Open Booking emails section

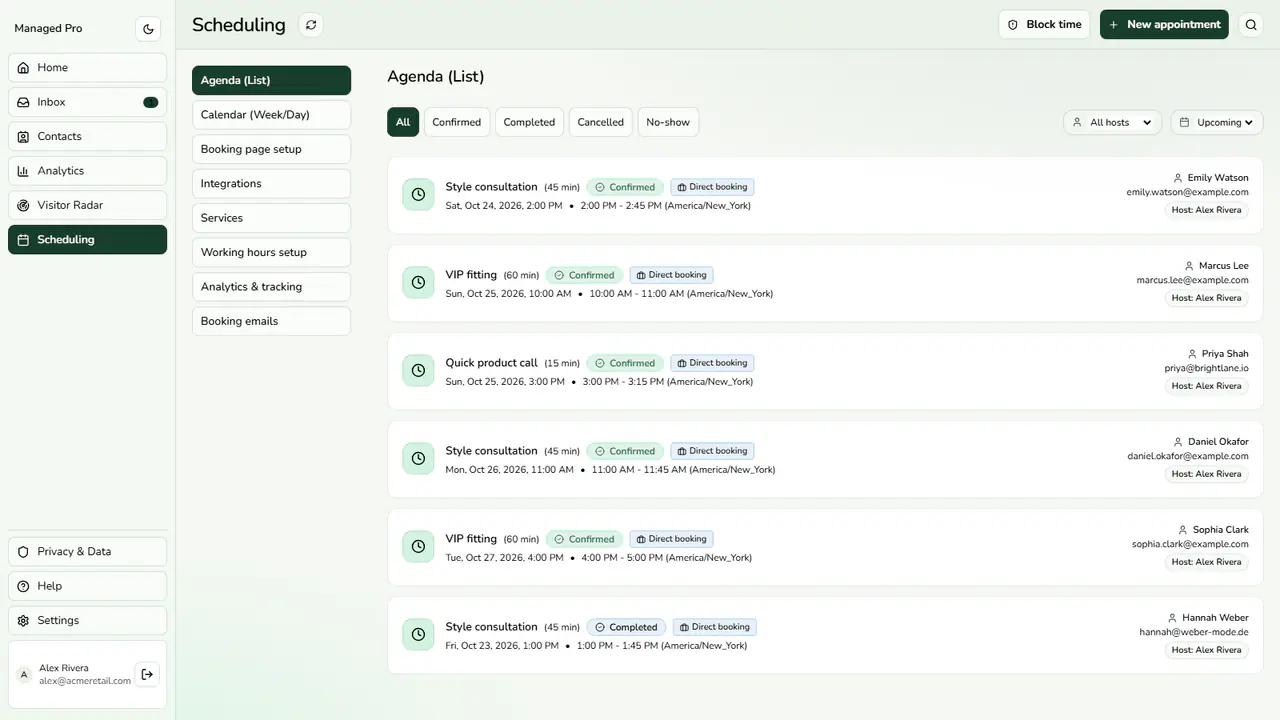coord(271,321)
